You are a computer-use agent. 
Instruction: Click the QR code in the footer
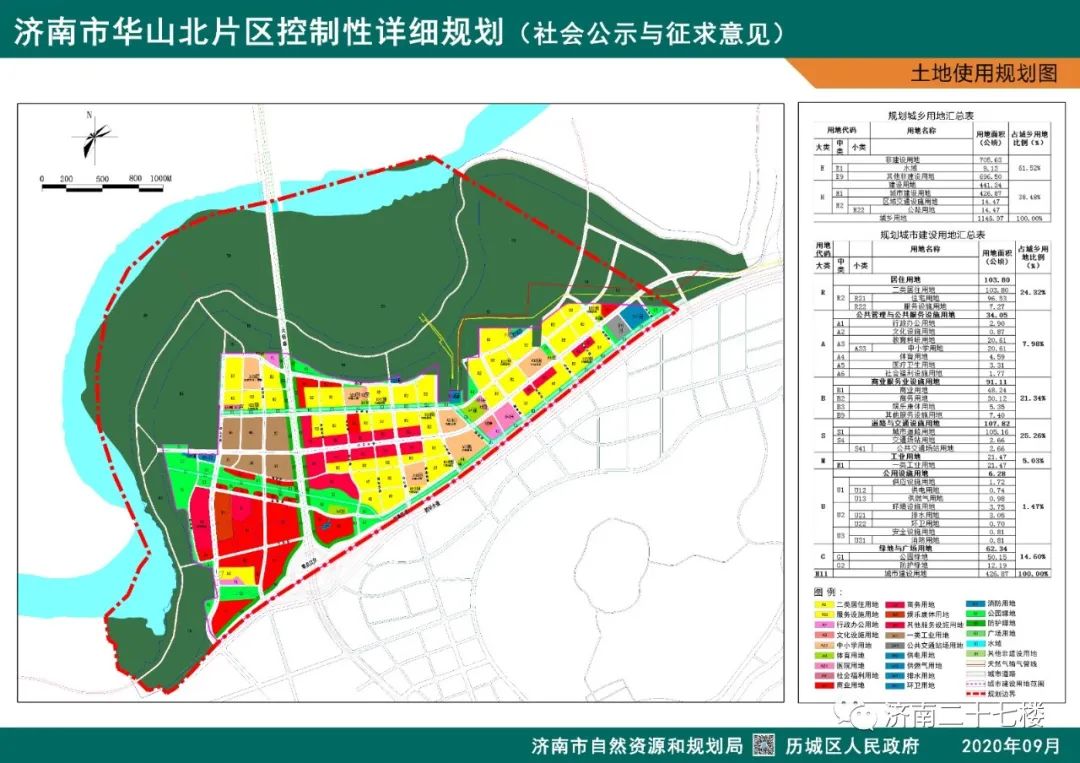pyautogui.click(x=763, y=746)
